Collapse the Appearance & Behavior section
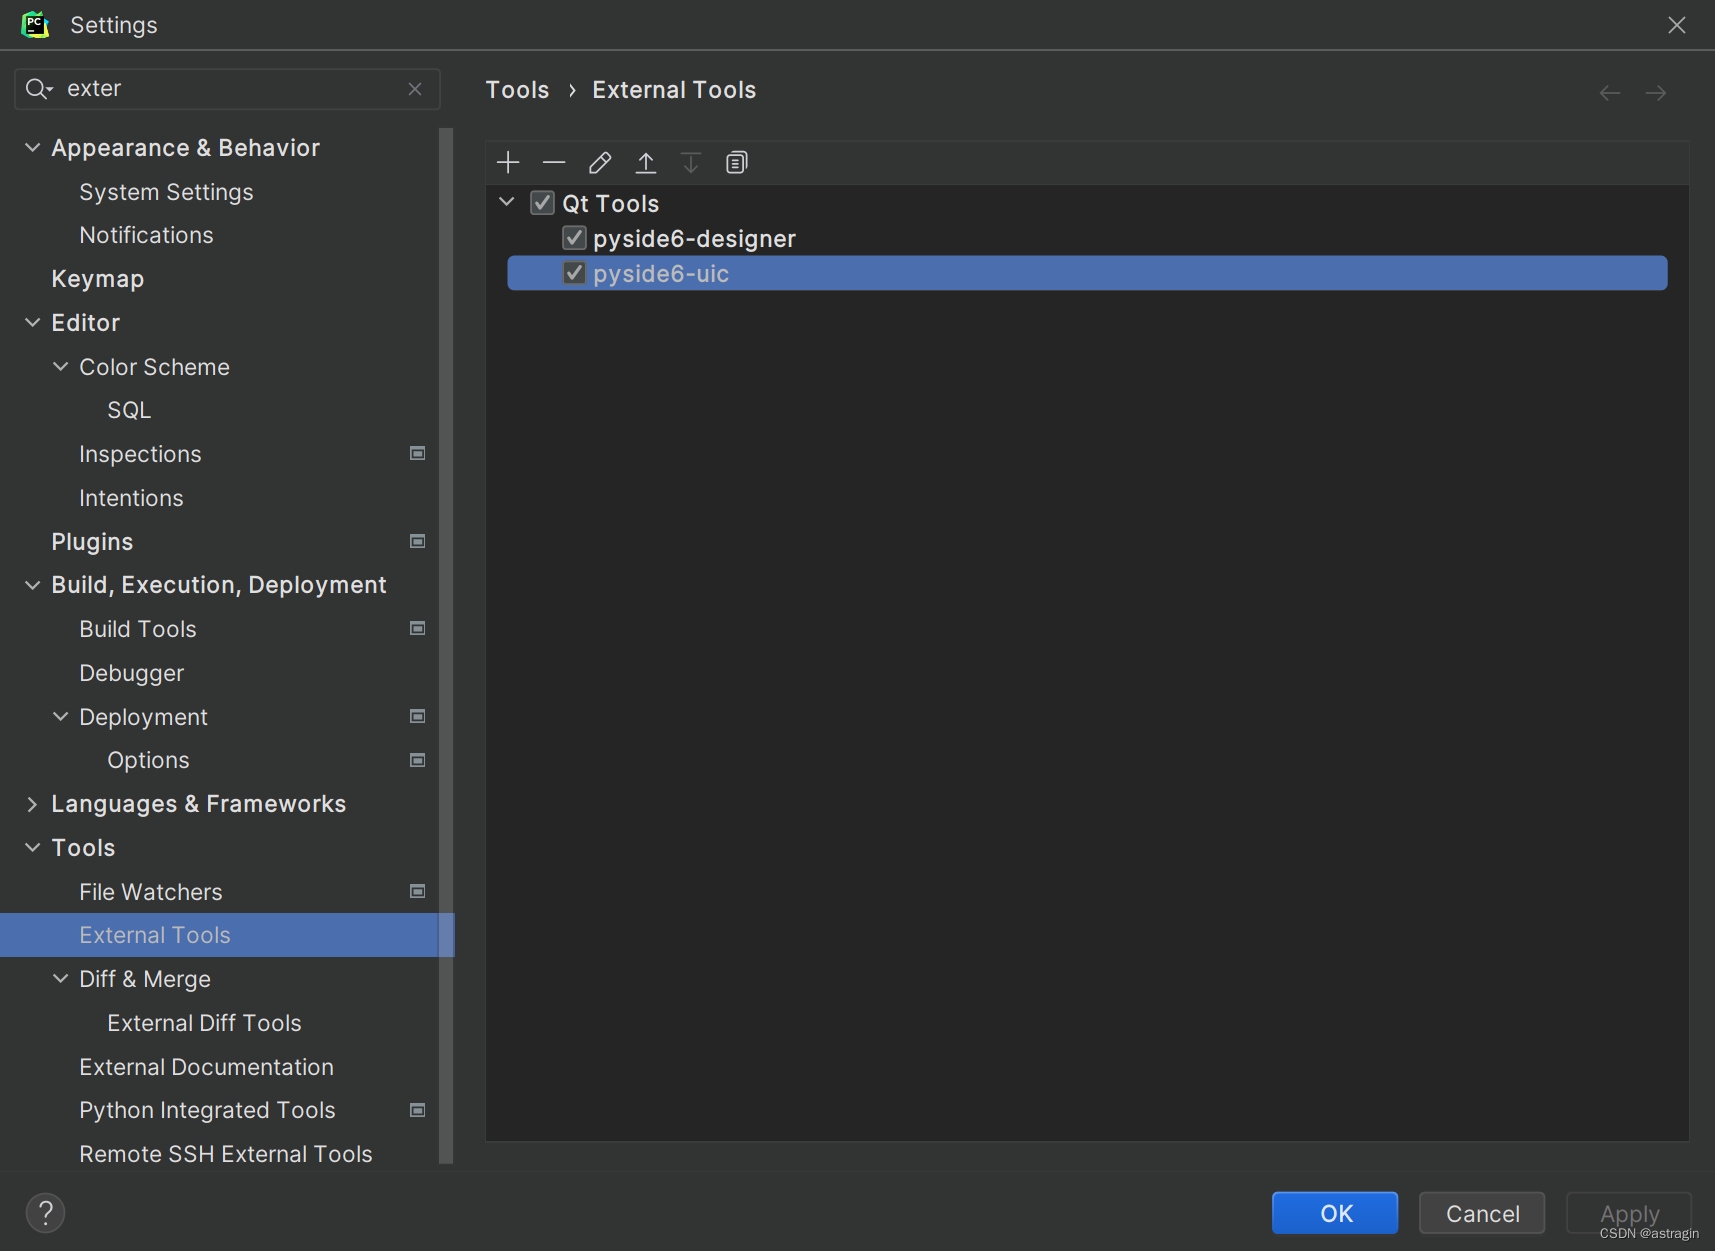The width and height of the screenshot is (1715, 1251). (32, 148)
